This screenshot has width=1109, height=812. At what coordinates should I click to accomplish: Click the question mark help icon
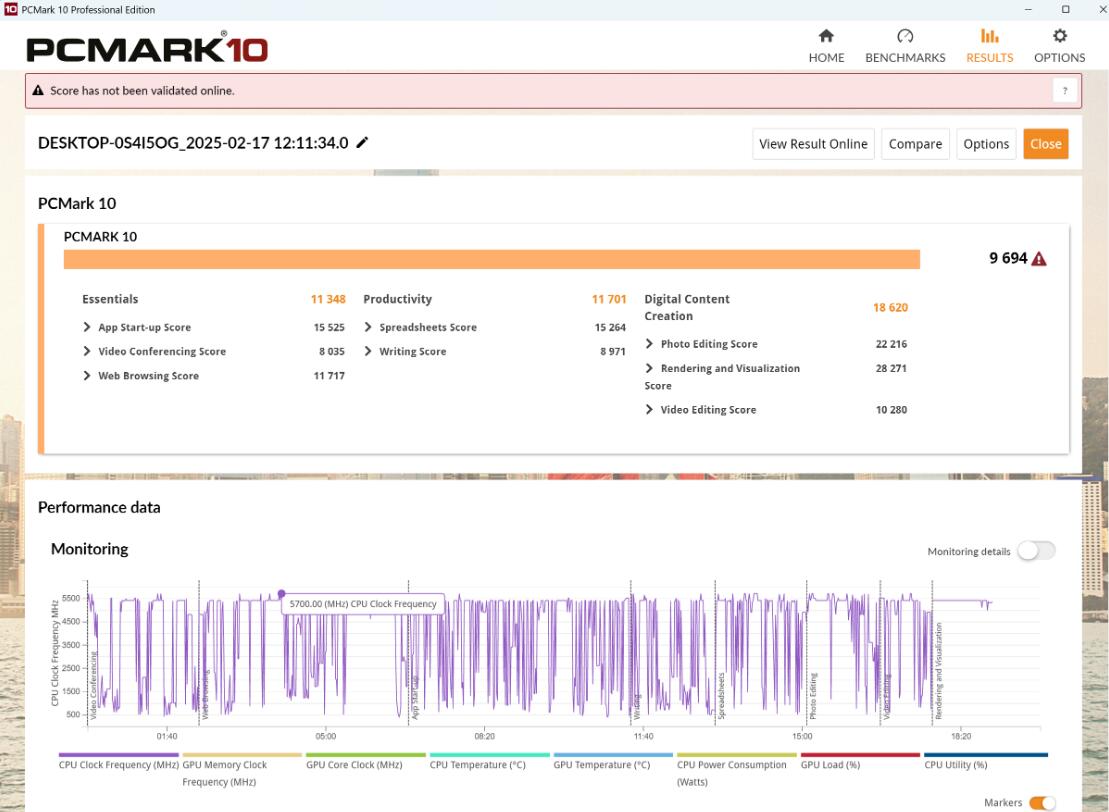click(x=1065, y=91)
